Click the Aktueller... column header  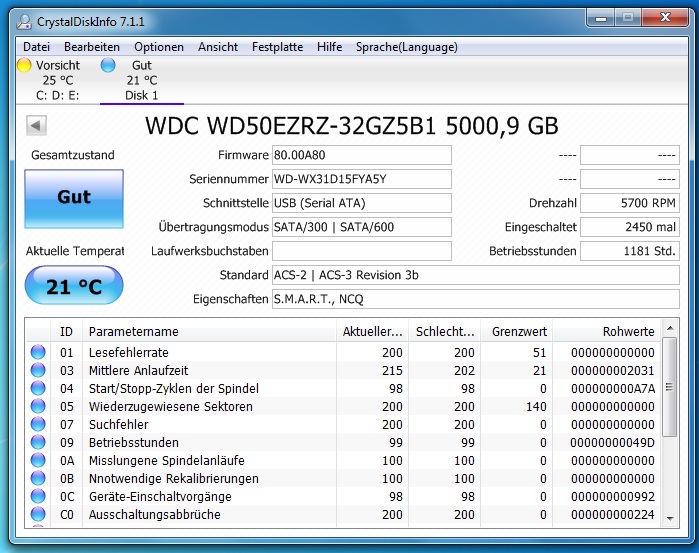tap(372, 331)
